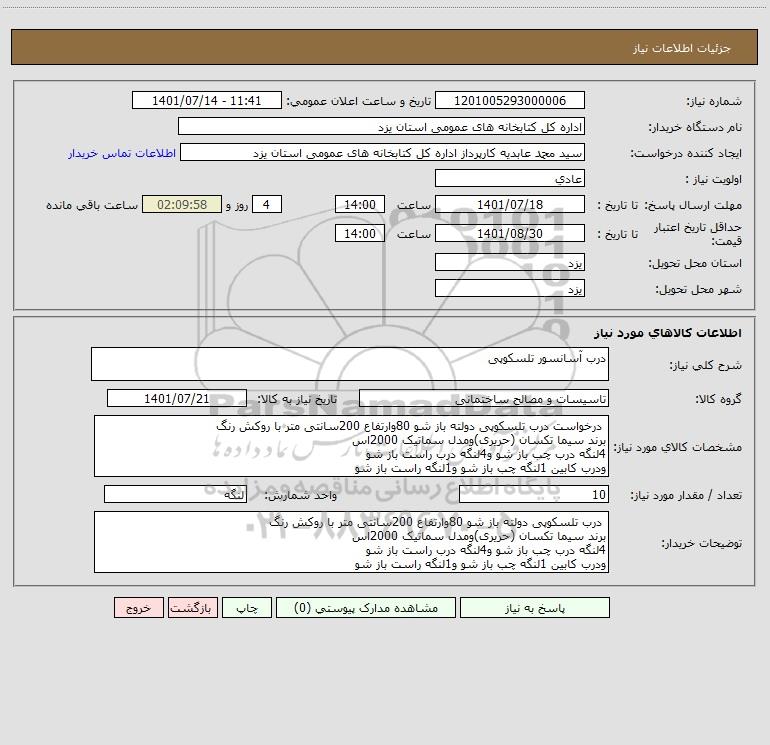Viewport: 770px width, 745px height.
Task: Click general description field درب آسانسور تلسکوپی
Action: click(350, 364)
